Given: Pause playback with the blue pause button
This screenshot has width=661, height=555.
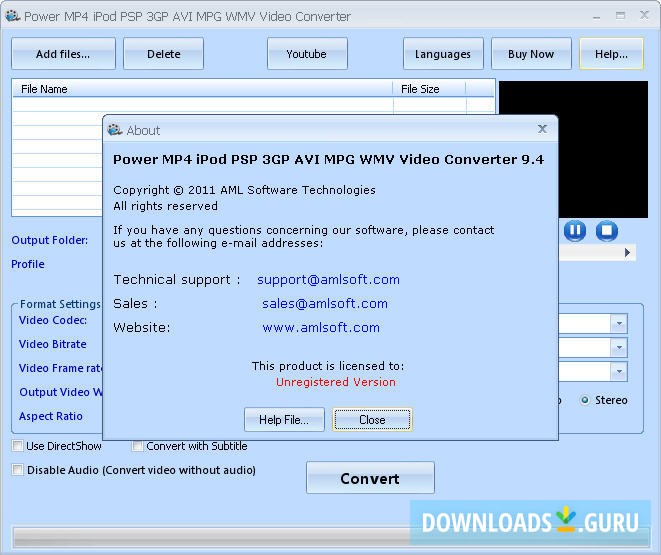Looking at the screenshot, I should (x=575, y=231).
